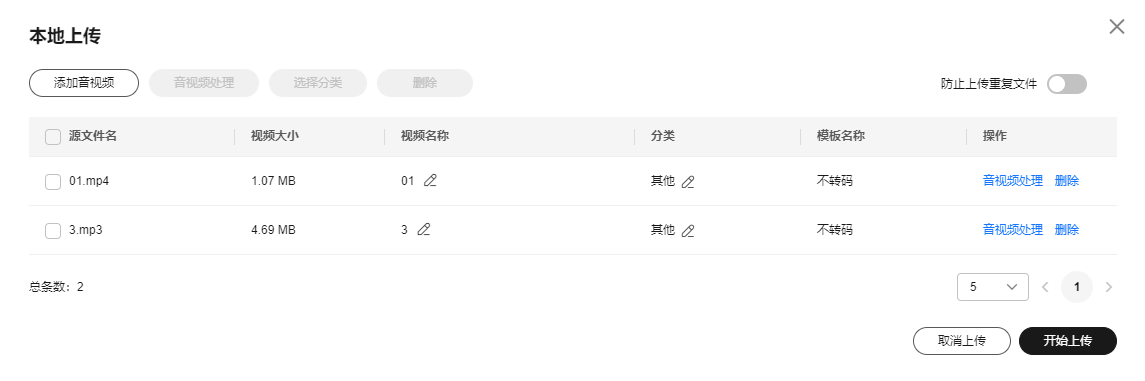
Task: Toggle 防止上传重复文件 switch
Action: [1067, 84]
